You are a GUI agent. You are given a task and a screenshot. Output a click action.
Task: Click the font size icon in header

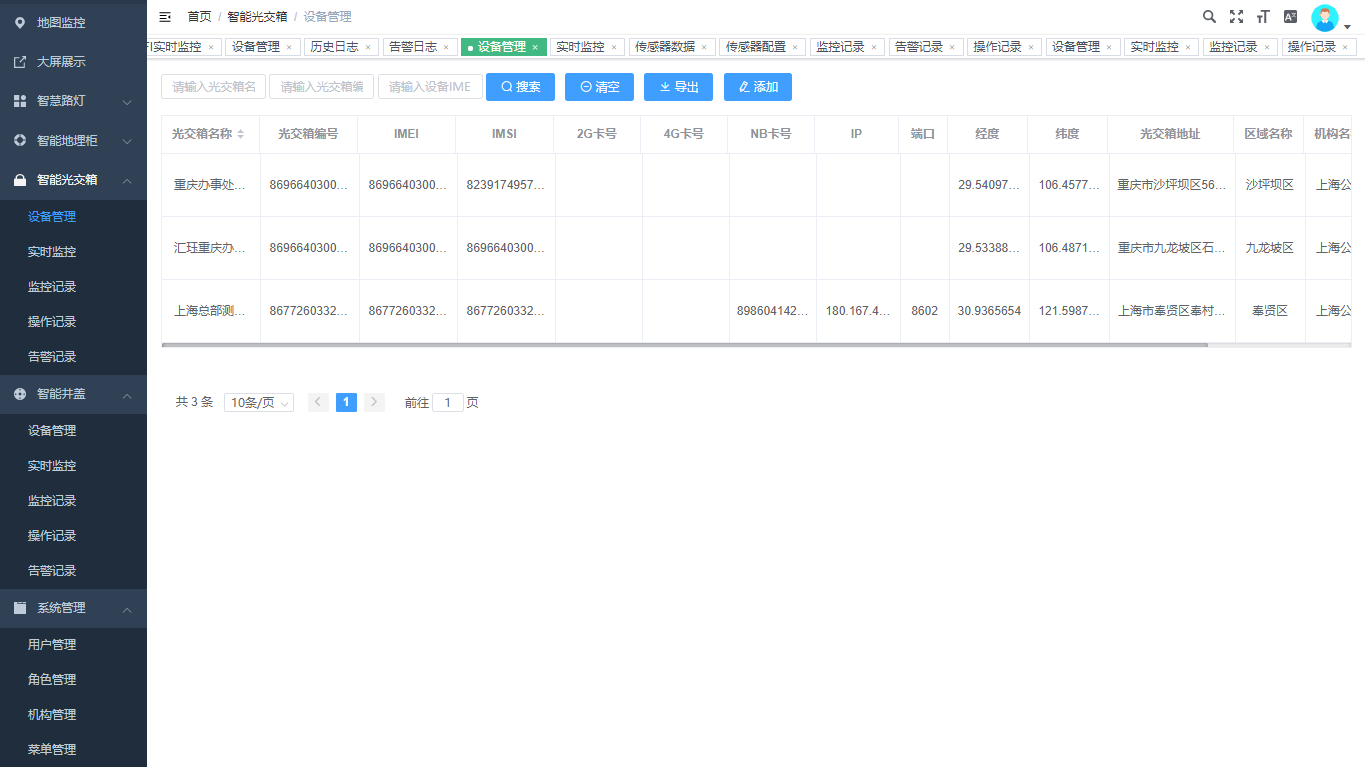[1263, 17]
